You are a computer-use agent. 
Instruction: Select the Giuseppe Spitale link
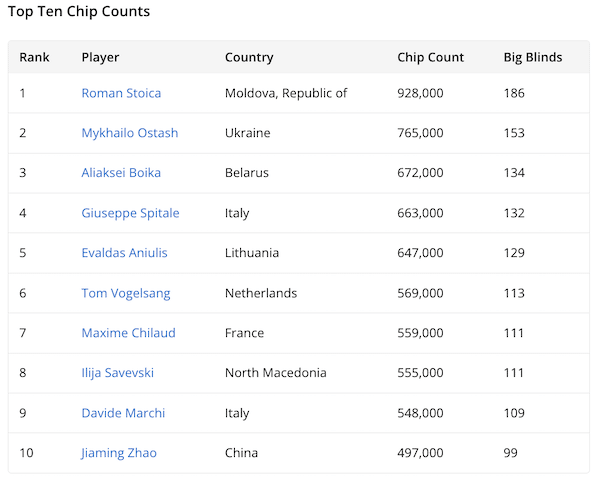pos(130,213)
